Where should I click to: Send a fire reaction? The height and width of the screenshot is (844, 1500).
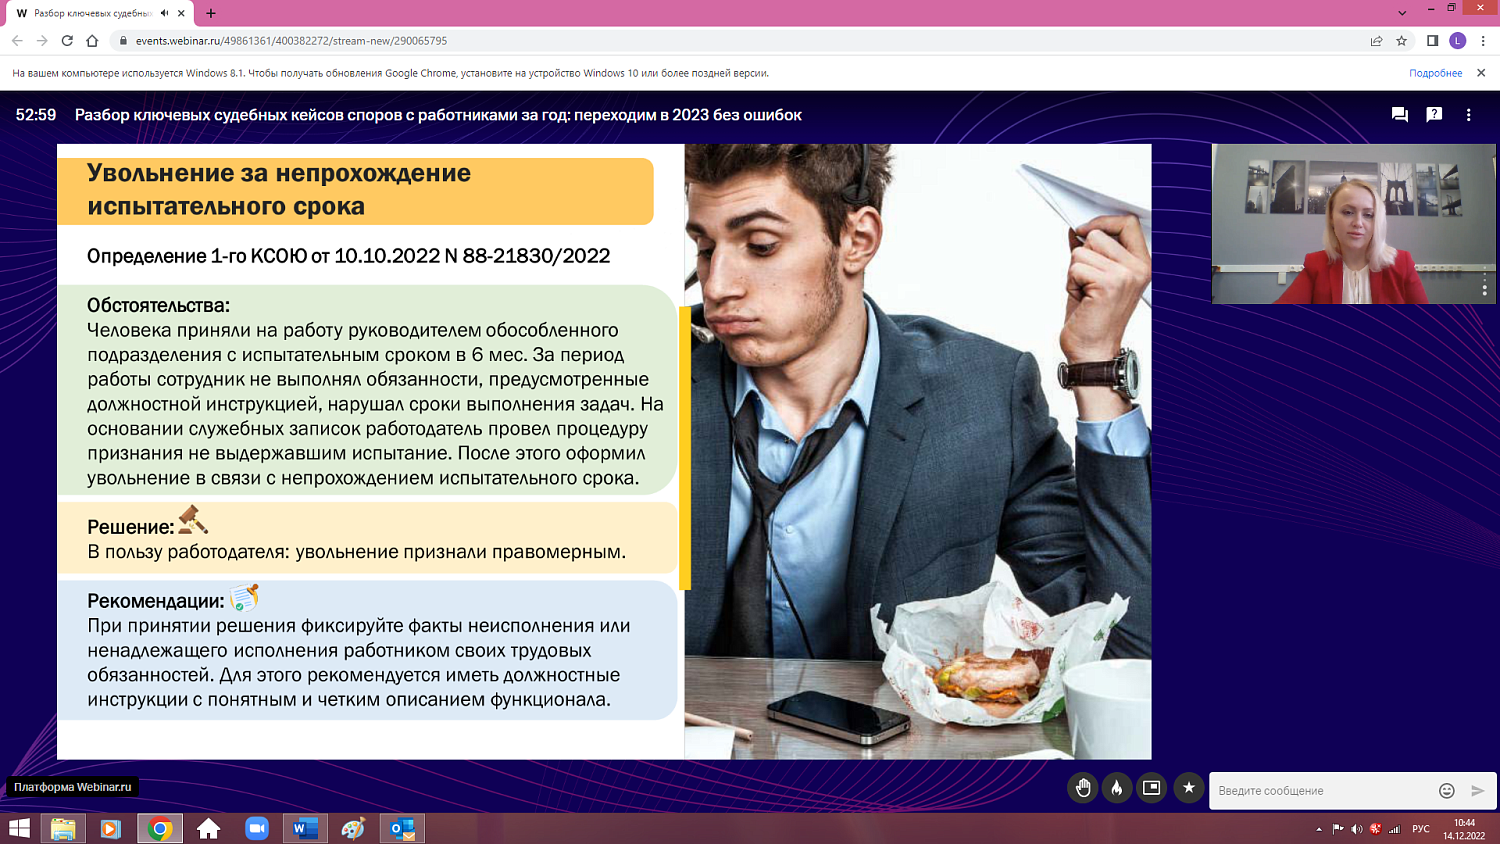[1117, 789]
